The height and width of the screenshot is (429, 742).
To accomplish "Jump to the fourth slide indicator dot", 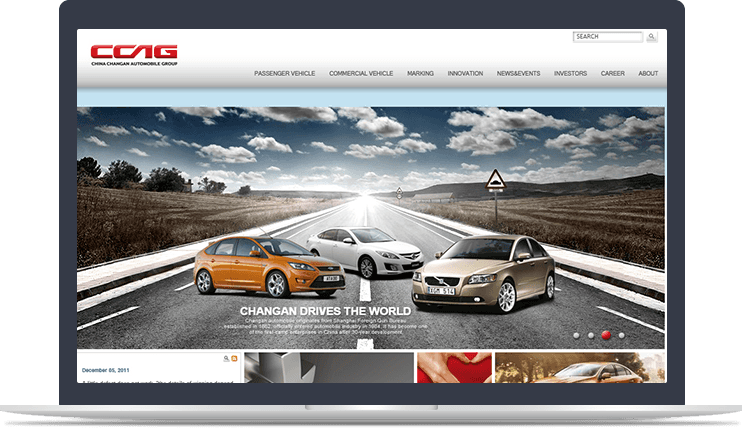I will tap(621, 335).
